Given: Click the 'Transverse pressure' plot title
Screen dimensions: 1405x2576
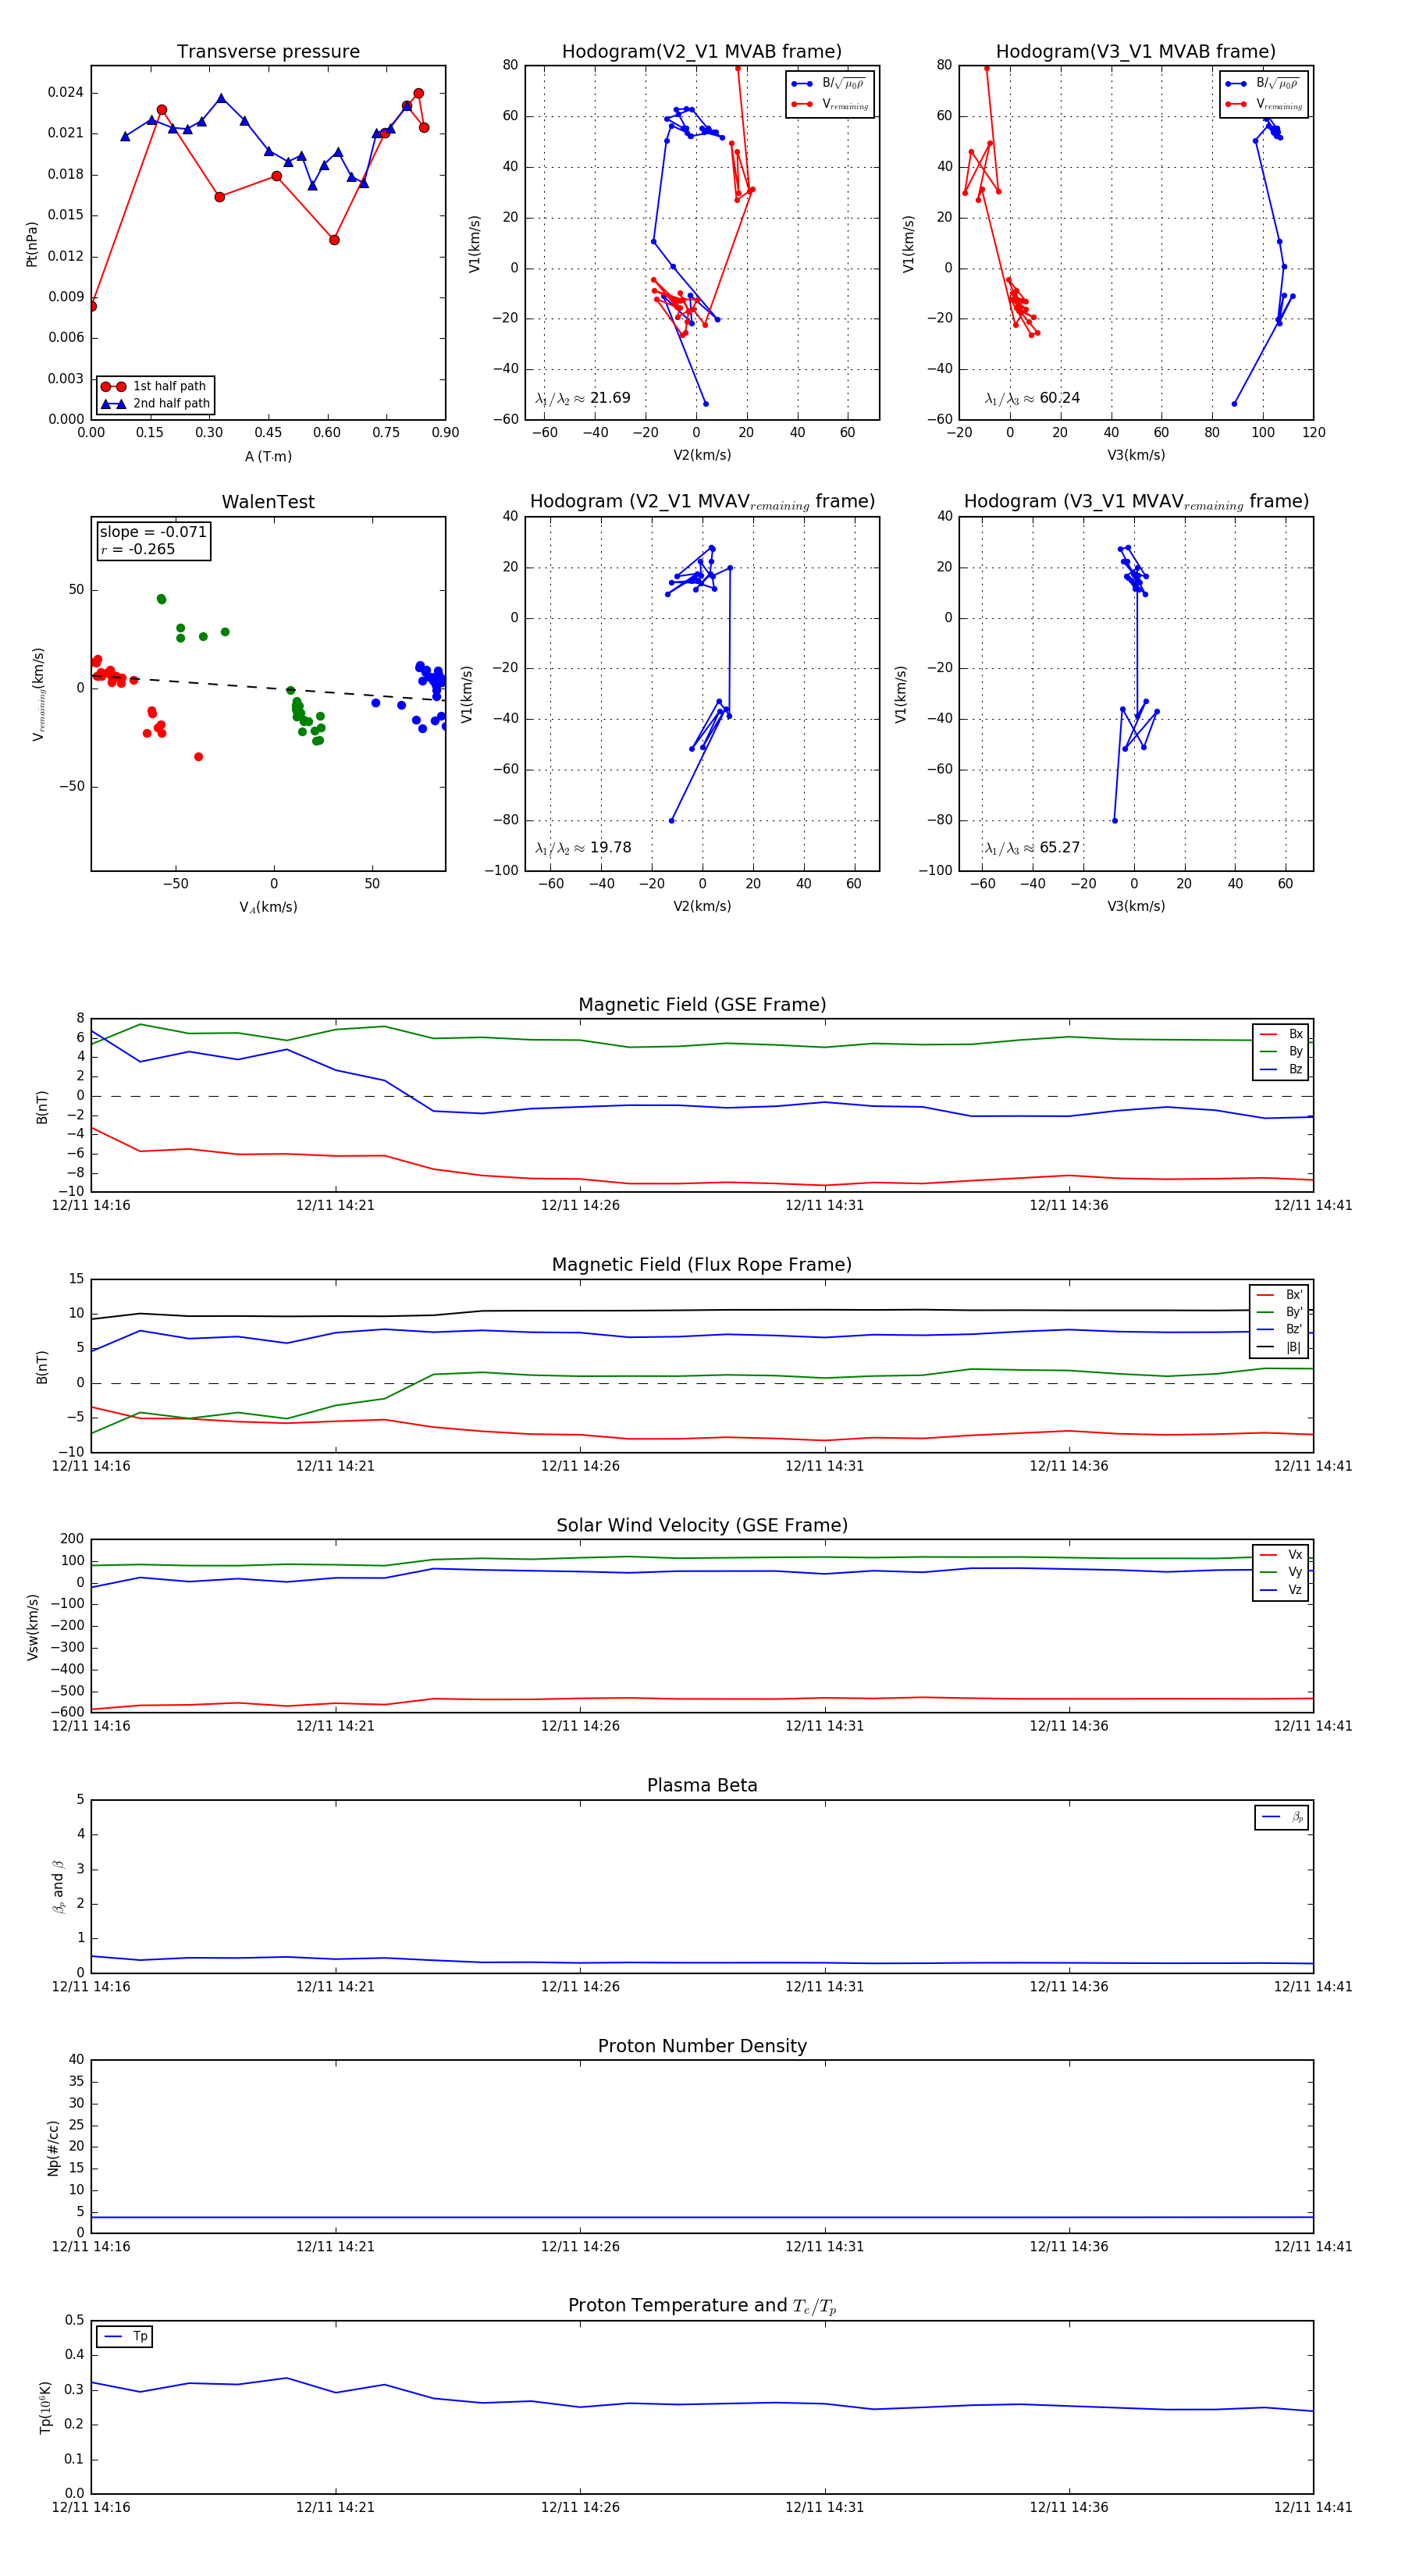Looking at the screenshot, I should 268,52.
